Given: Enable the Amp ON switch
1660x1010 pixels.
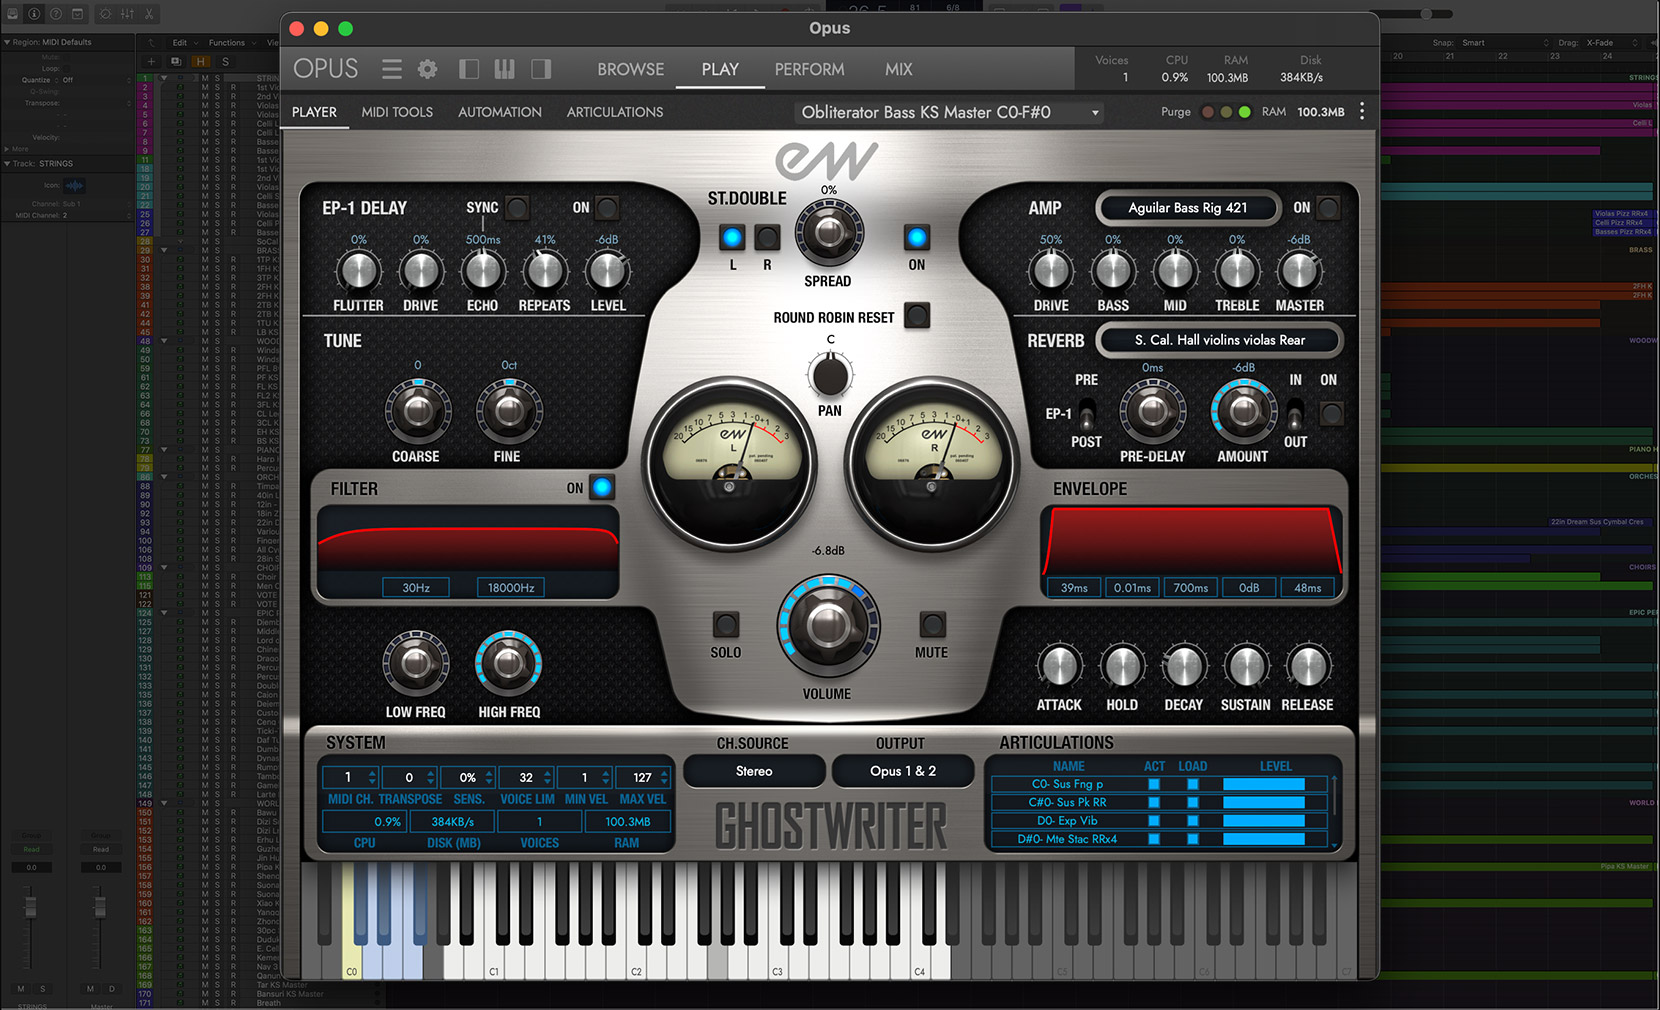Looking at the screenshot, I should (x=1328, y=208).
